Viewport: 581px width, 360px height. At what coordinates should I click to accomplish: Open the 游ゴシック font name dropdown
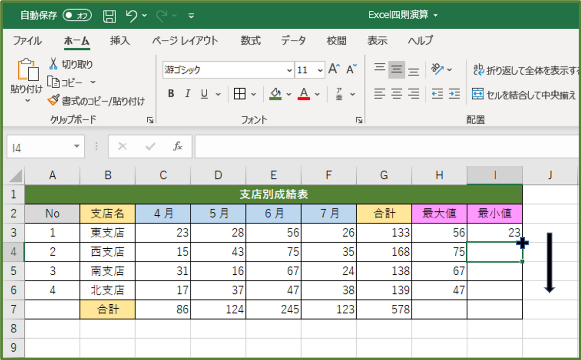[289, 70]
